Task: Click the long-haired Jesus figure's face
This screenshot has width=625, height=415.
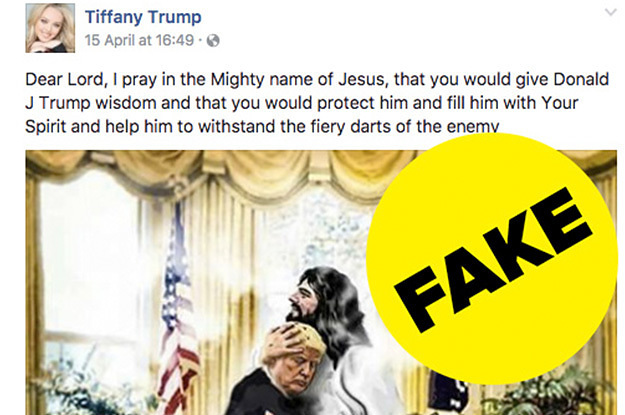Action: tap(305, 297)
